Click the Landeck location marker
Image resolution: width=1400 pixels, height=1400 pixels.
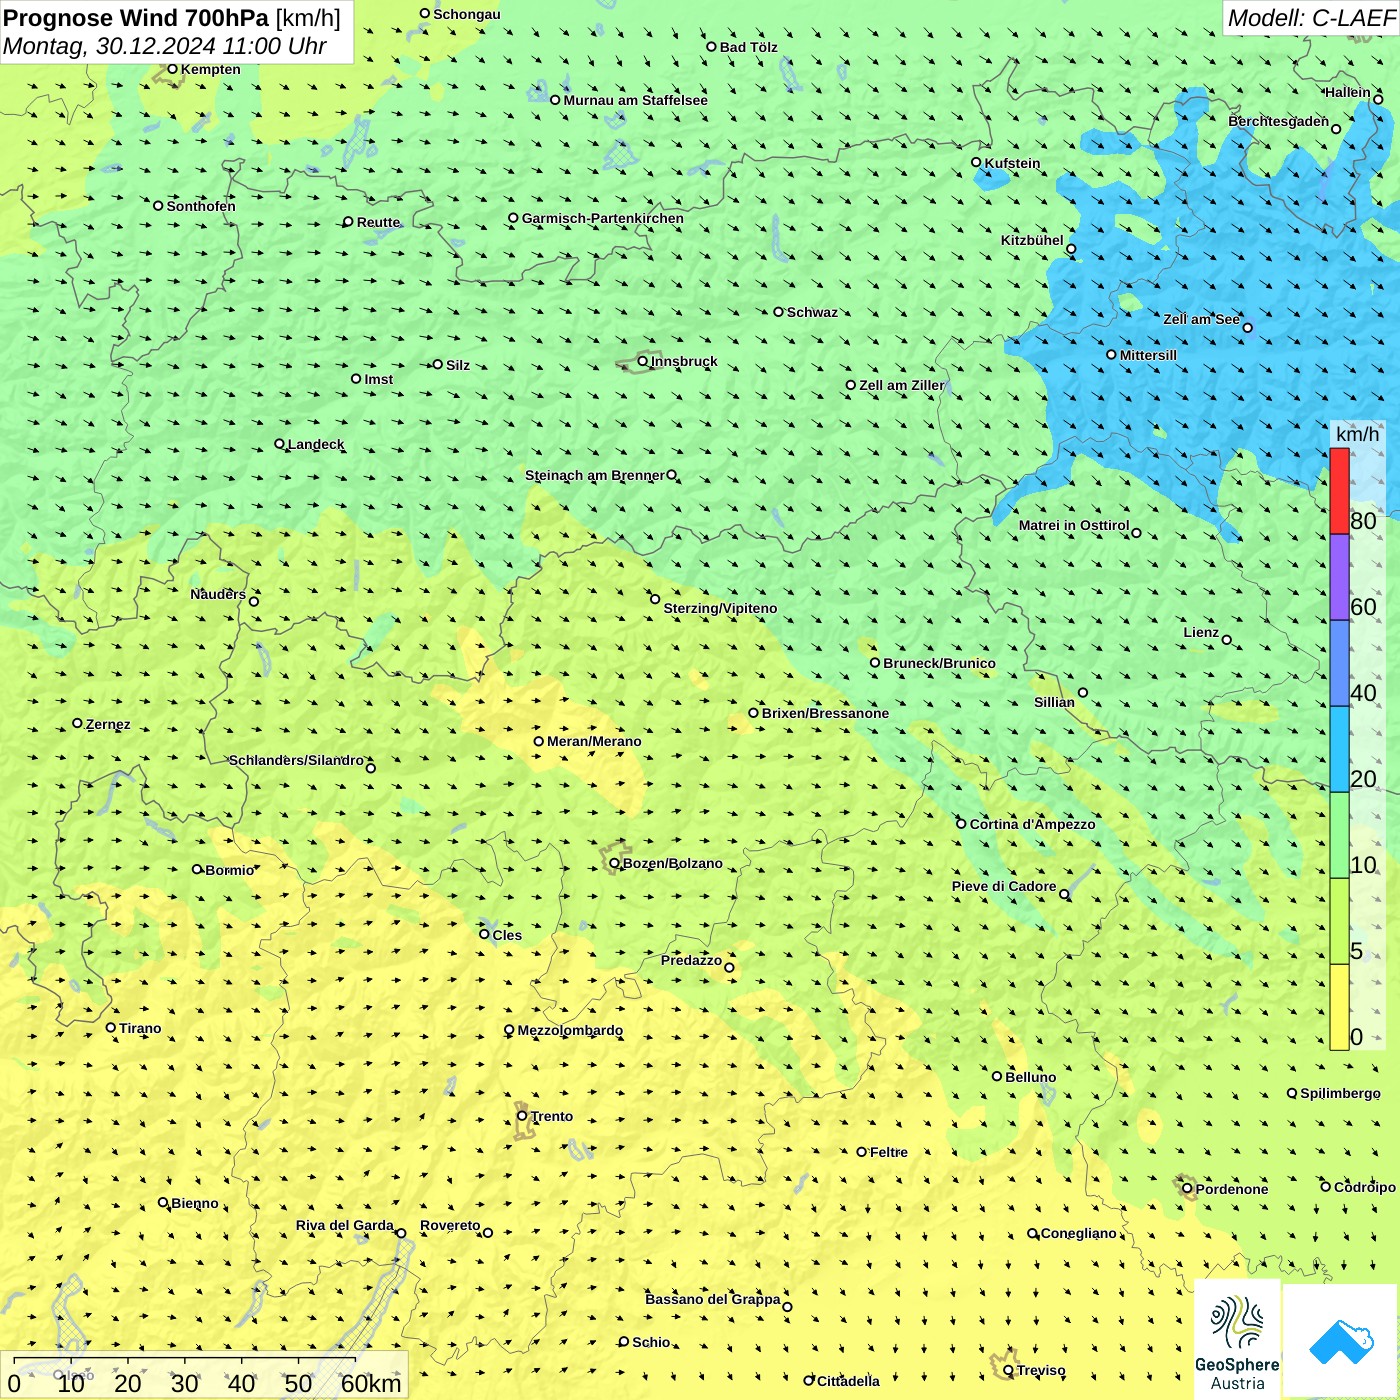(x=279, y=444)
